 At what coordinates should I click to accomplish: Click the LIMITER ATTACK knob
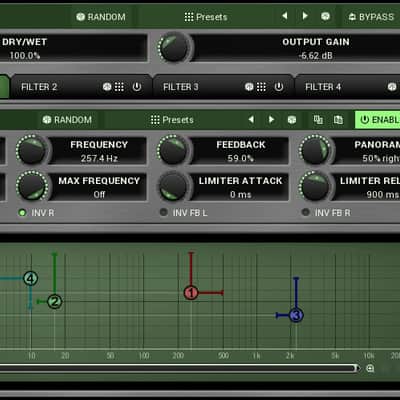pos(173,186)
